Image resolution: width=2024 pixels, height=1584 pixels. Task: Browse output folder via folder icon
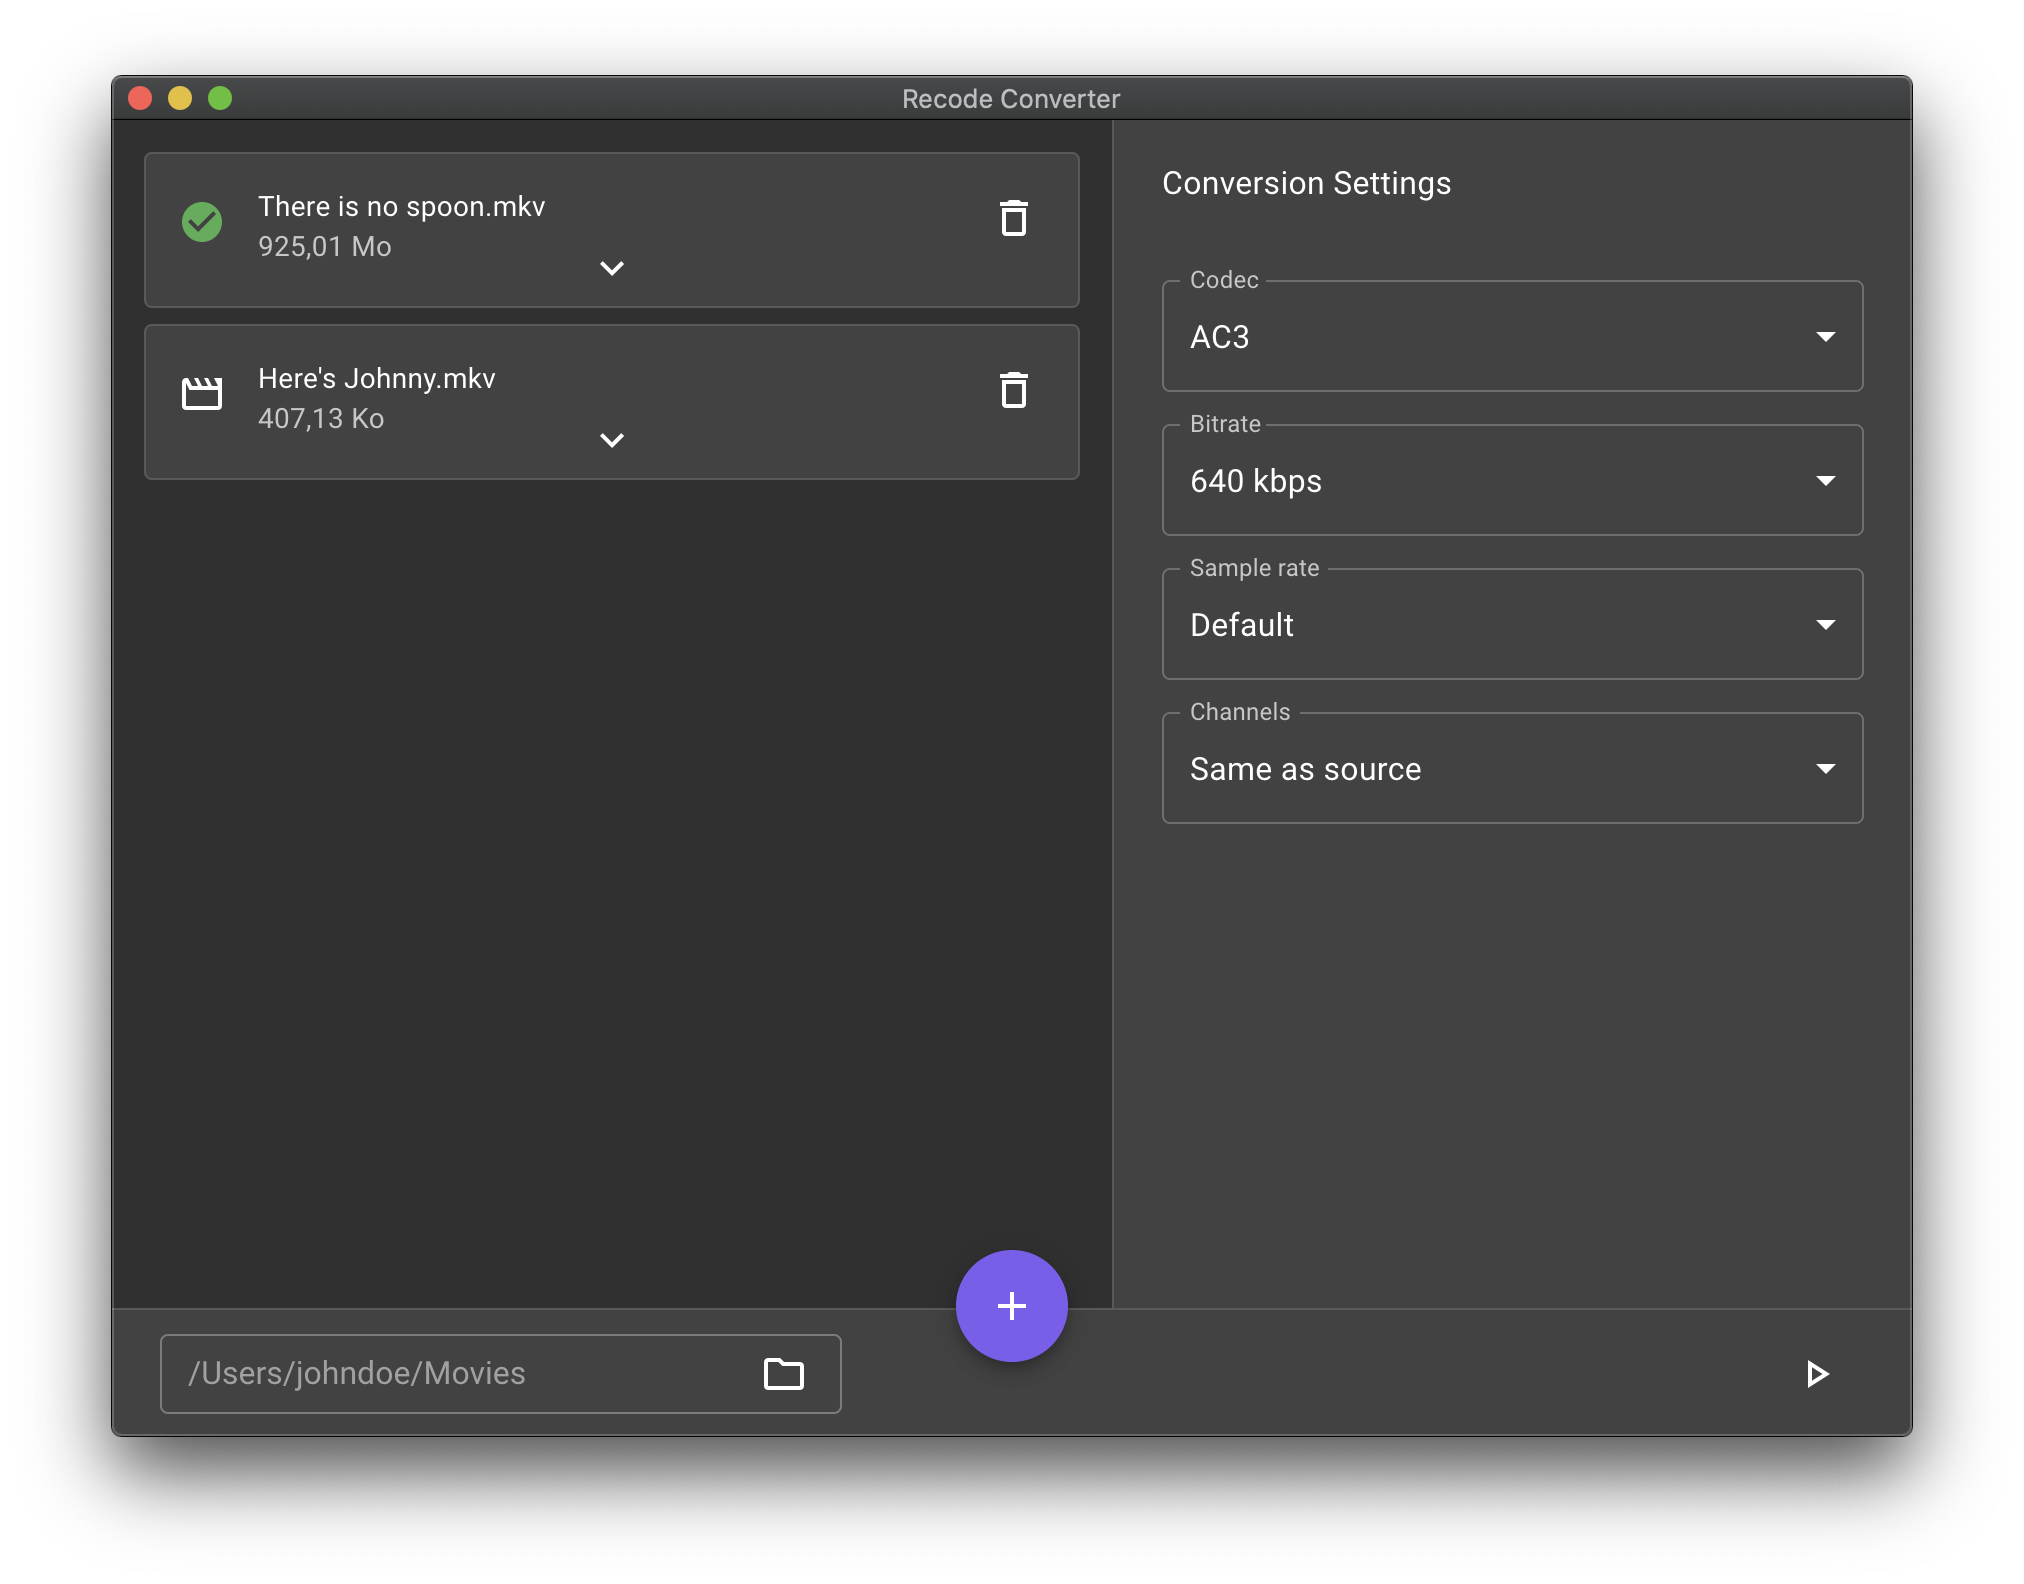click(783, 1373)
